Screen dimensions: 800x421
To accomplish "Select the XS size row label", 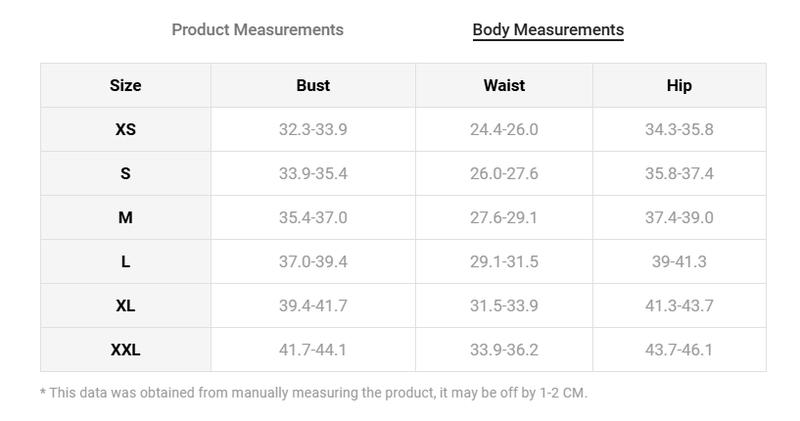I will [126, 130].
